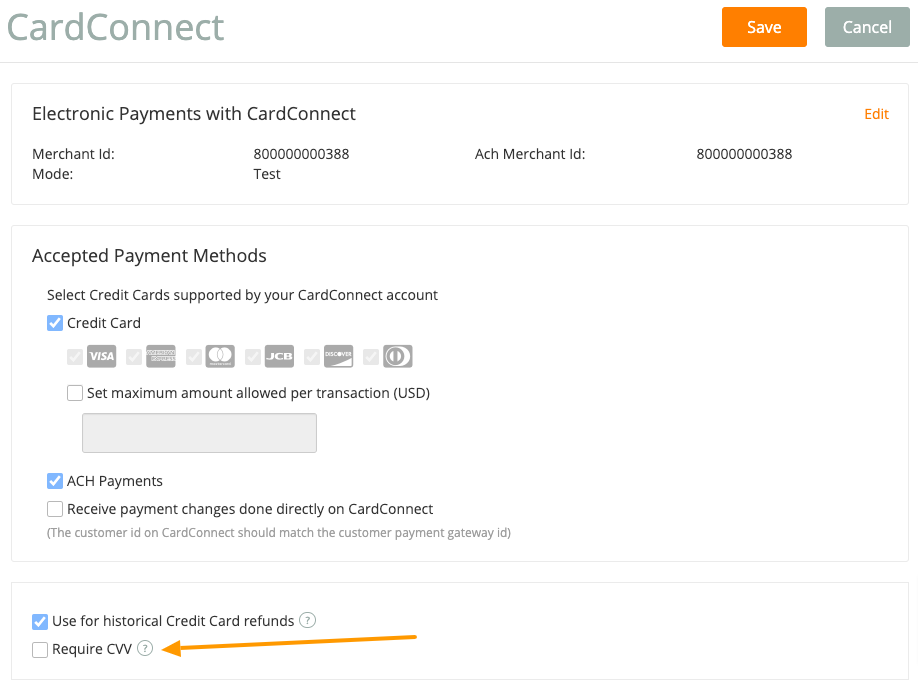Click the Visa card icon

click(101, 356)
